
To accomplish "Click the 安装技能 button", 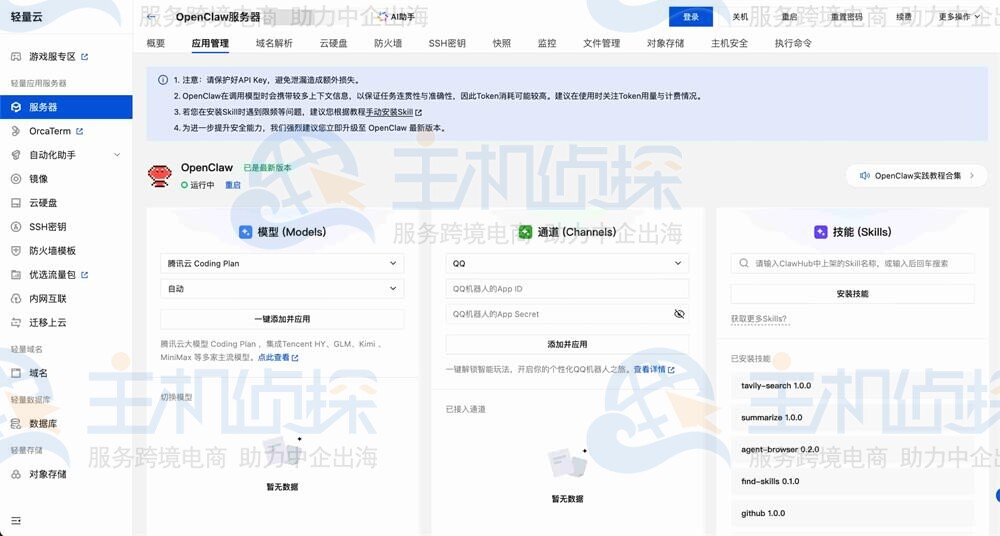I will [x=853, y=294].
